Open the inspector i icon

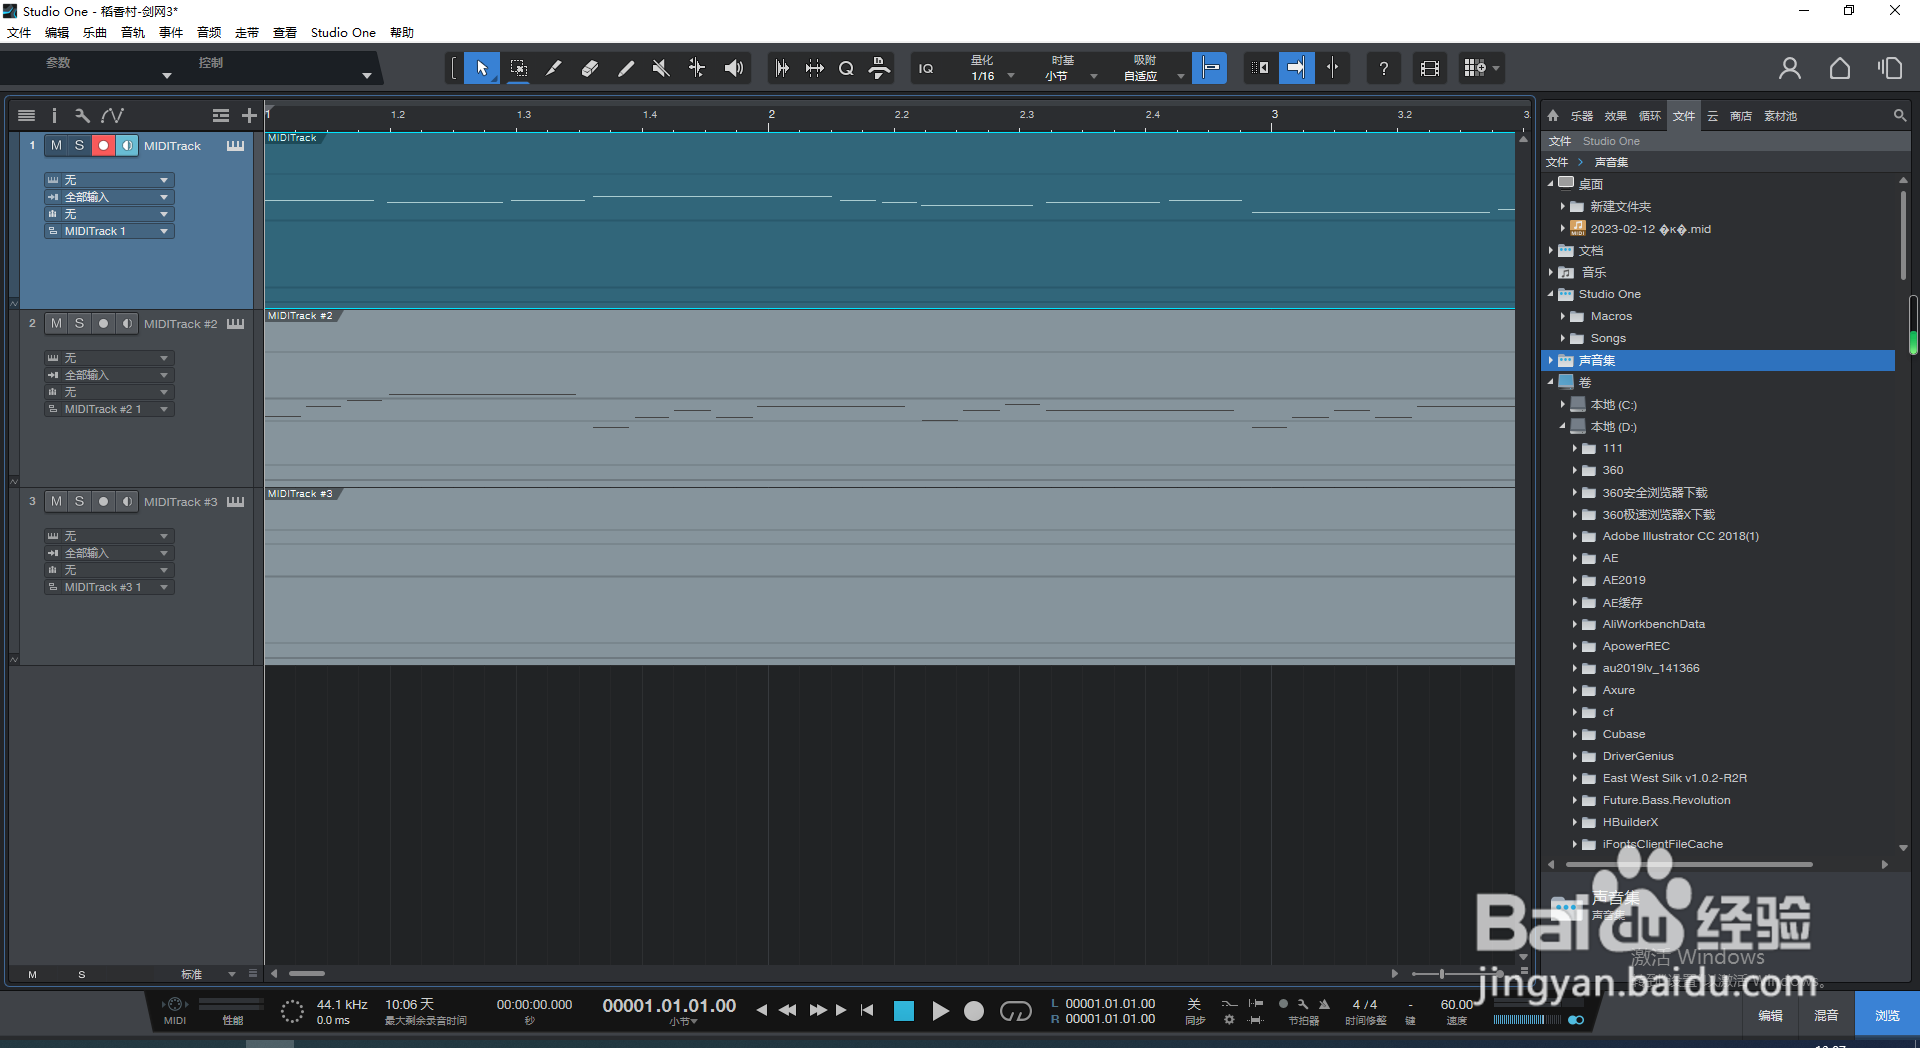coord(54,116)
